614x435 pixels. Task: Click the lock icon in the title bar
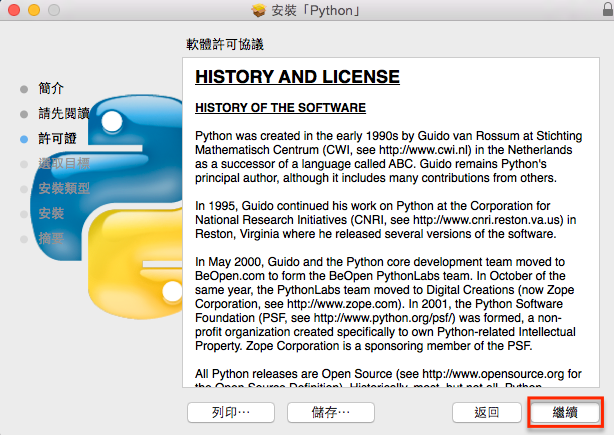pos(608,9)
